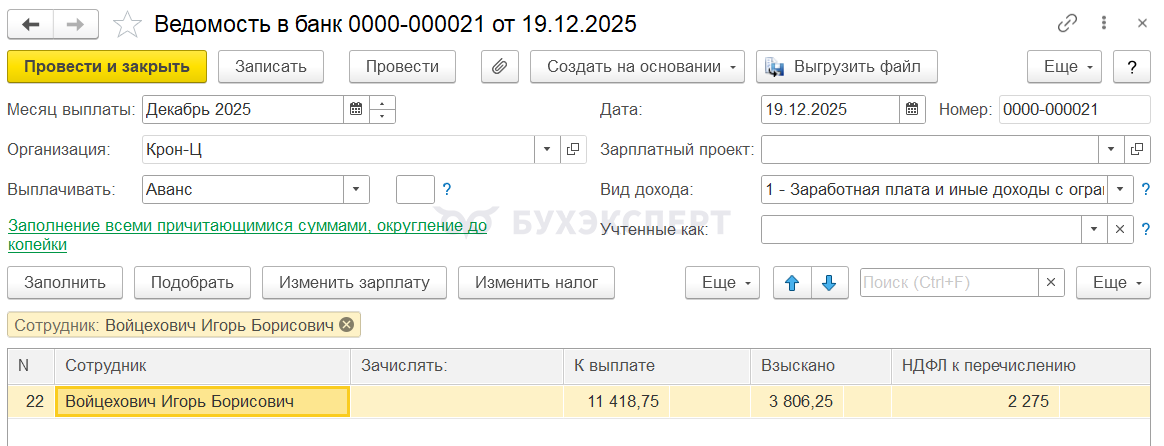Image resolution: width=1164 pixels, height=446 pixels.
Task: Click the paperclip attachments icon
Action: (x=499, y=67)
